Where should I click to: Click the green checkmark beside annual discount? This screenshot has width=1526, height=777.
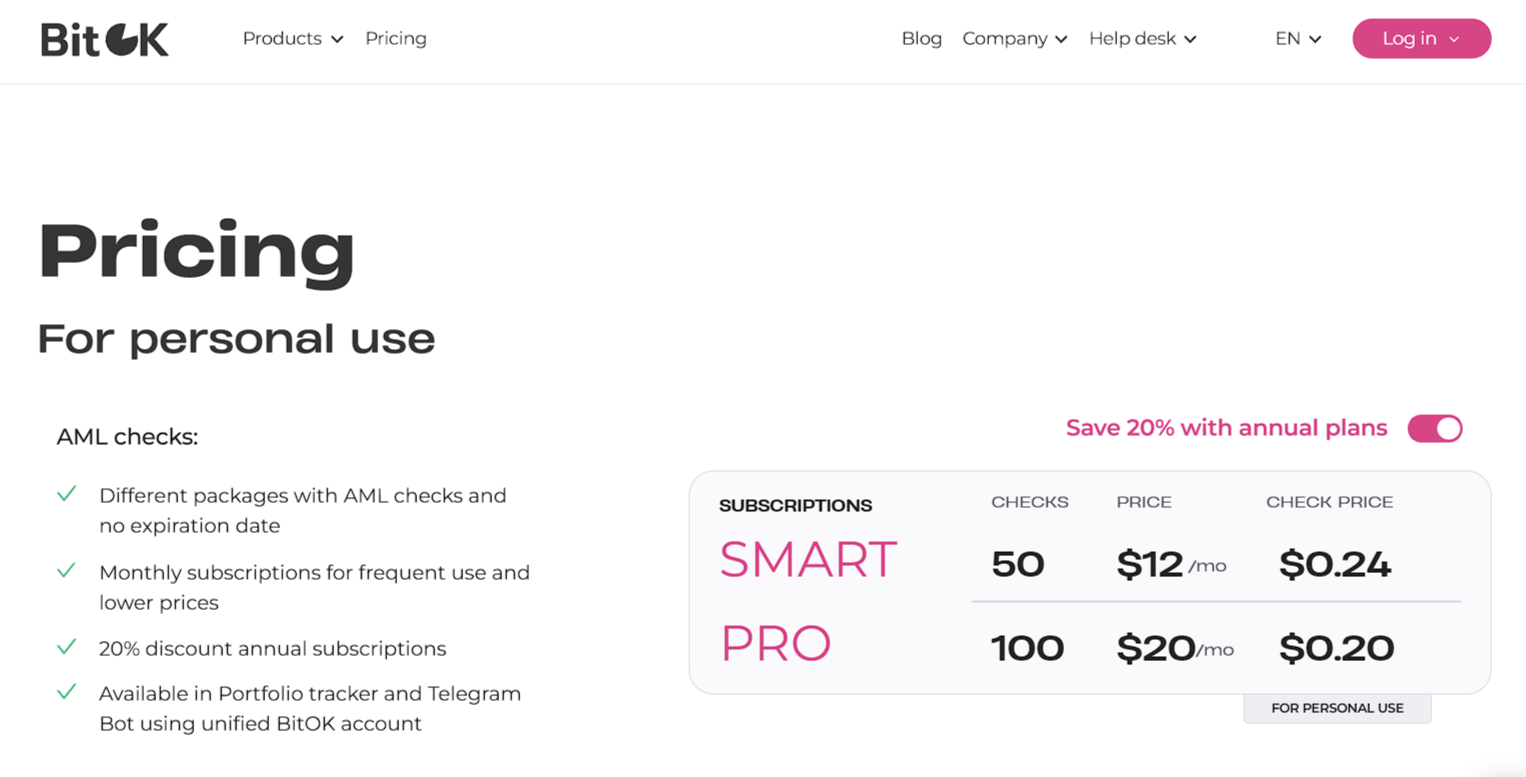coord(68,646)
